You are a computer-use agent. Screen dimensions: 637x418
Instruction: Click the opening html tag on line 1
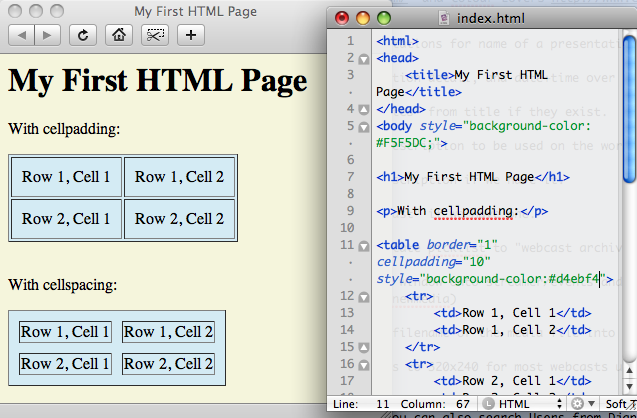tap(397, 41)
